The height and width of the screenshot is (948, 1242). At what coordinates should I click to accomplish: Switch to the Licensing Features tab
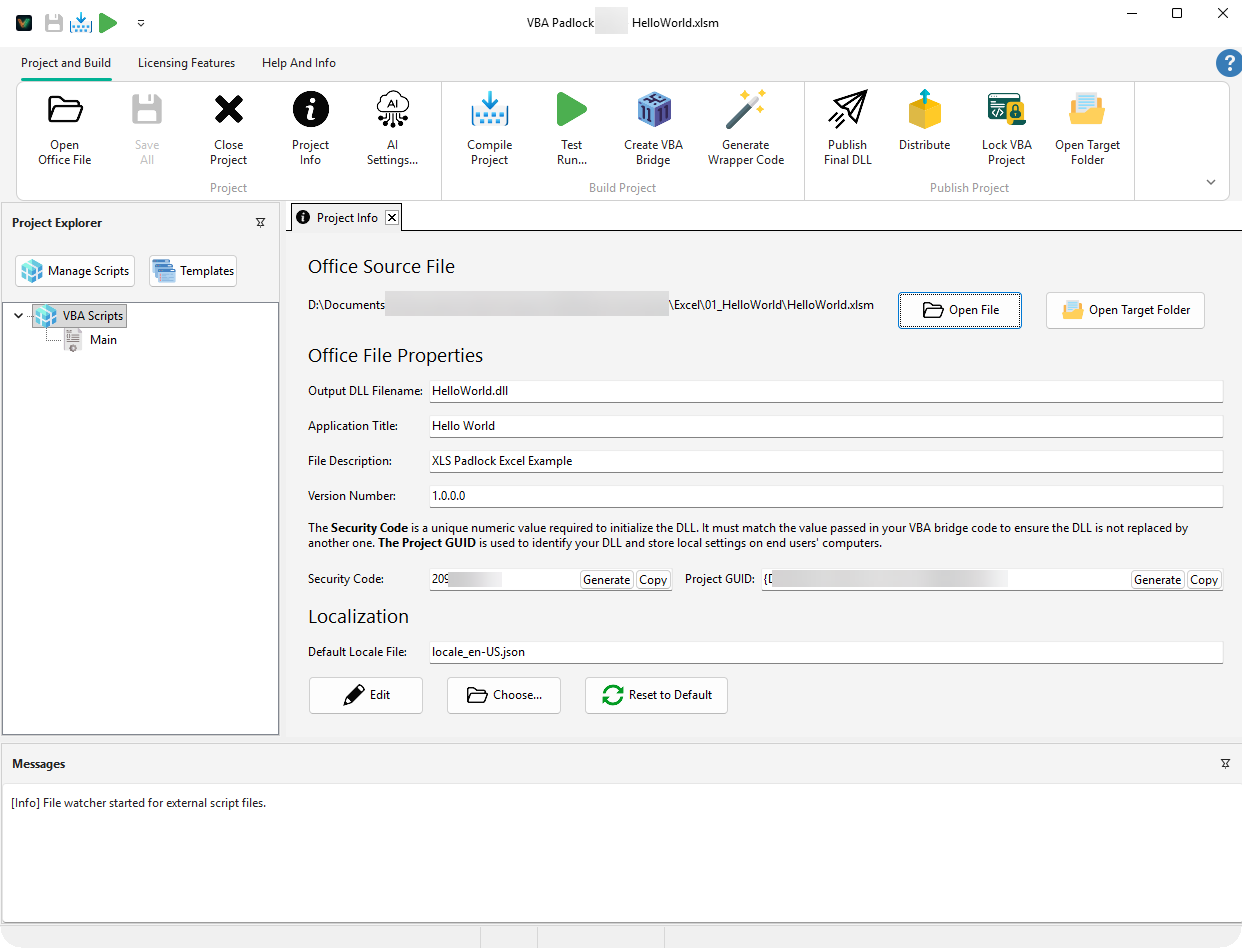click(186, 63)
